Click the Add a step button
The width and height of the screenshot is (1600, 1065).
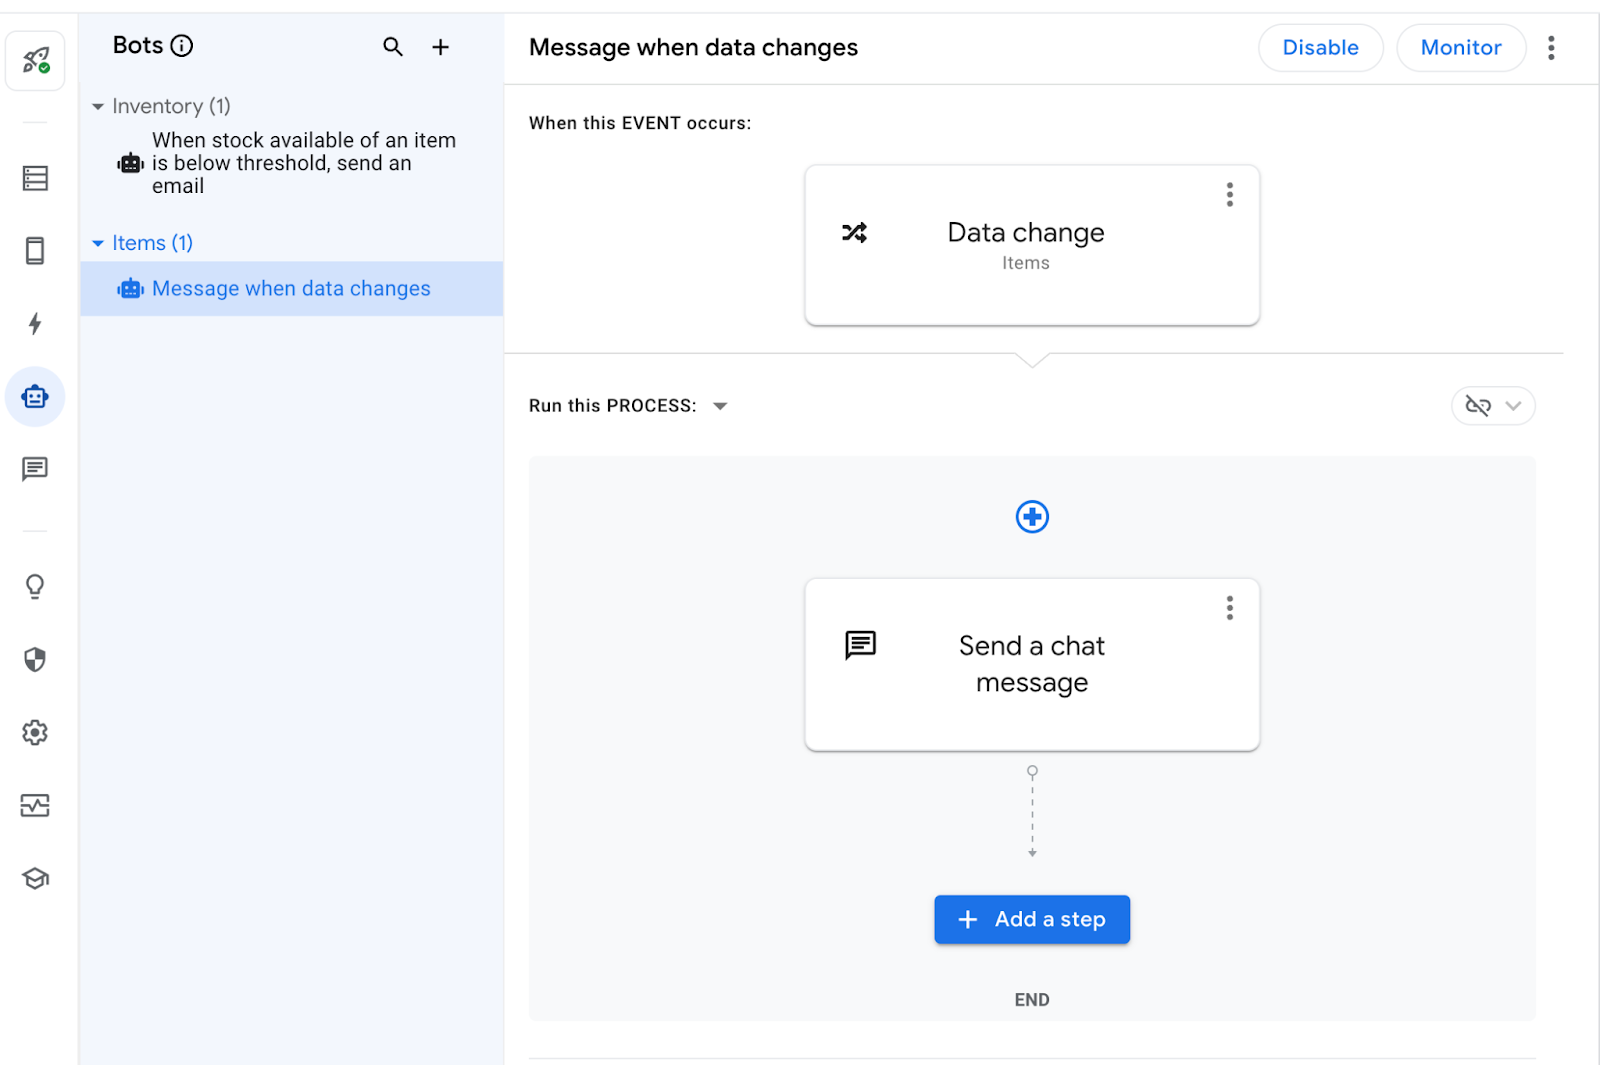pos(1032,919)
